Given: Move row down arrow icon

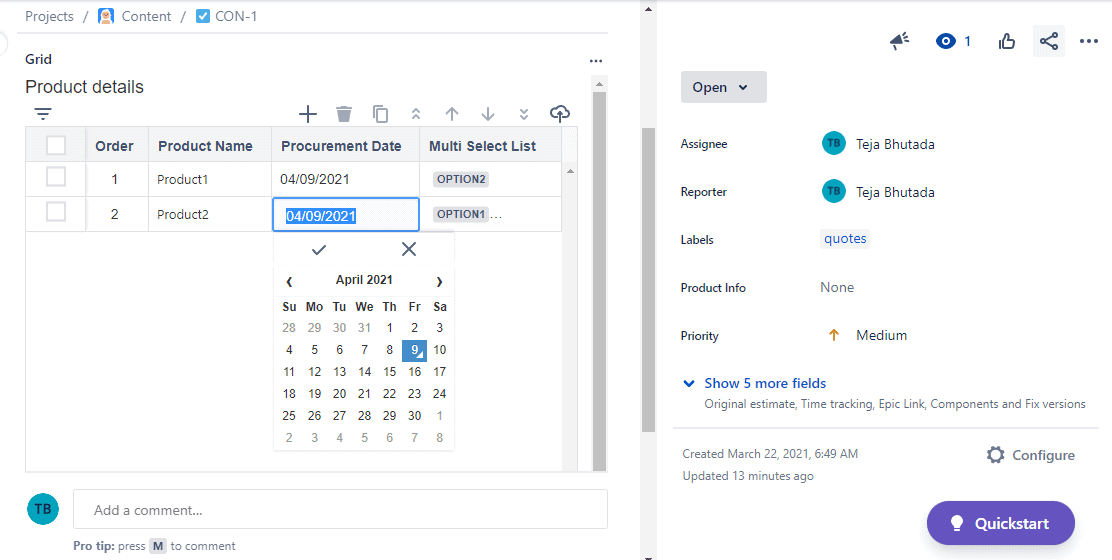Looking at the screenshot, I should [488, 113].
